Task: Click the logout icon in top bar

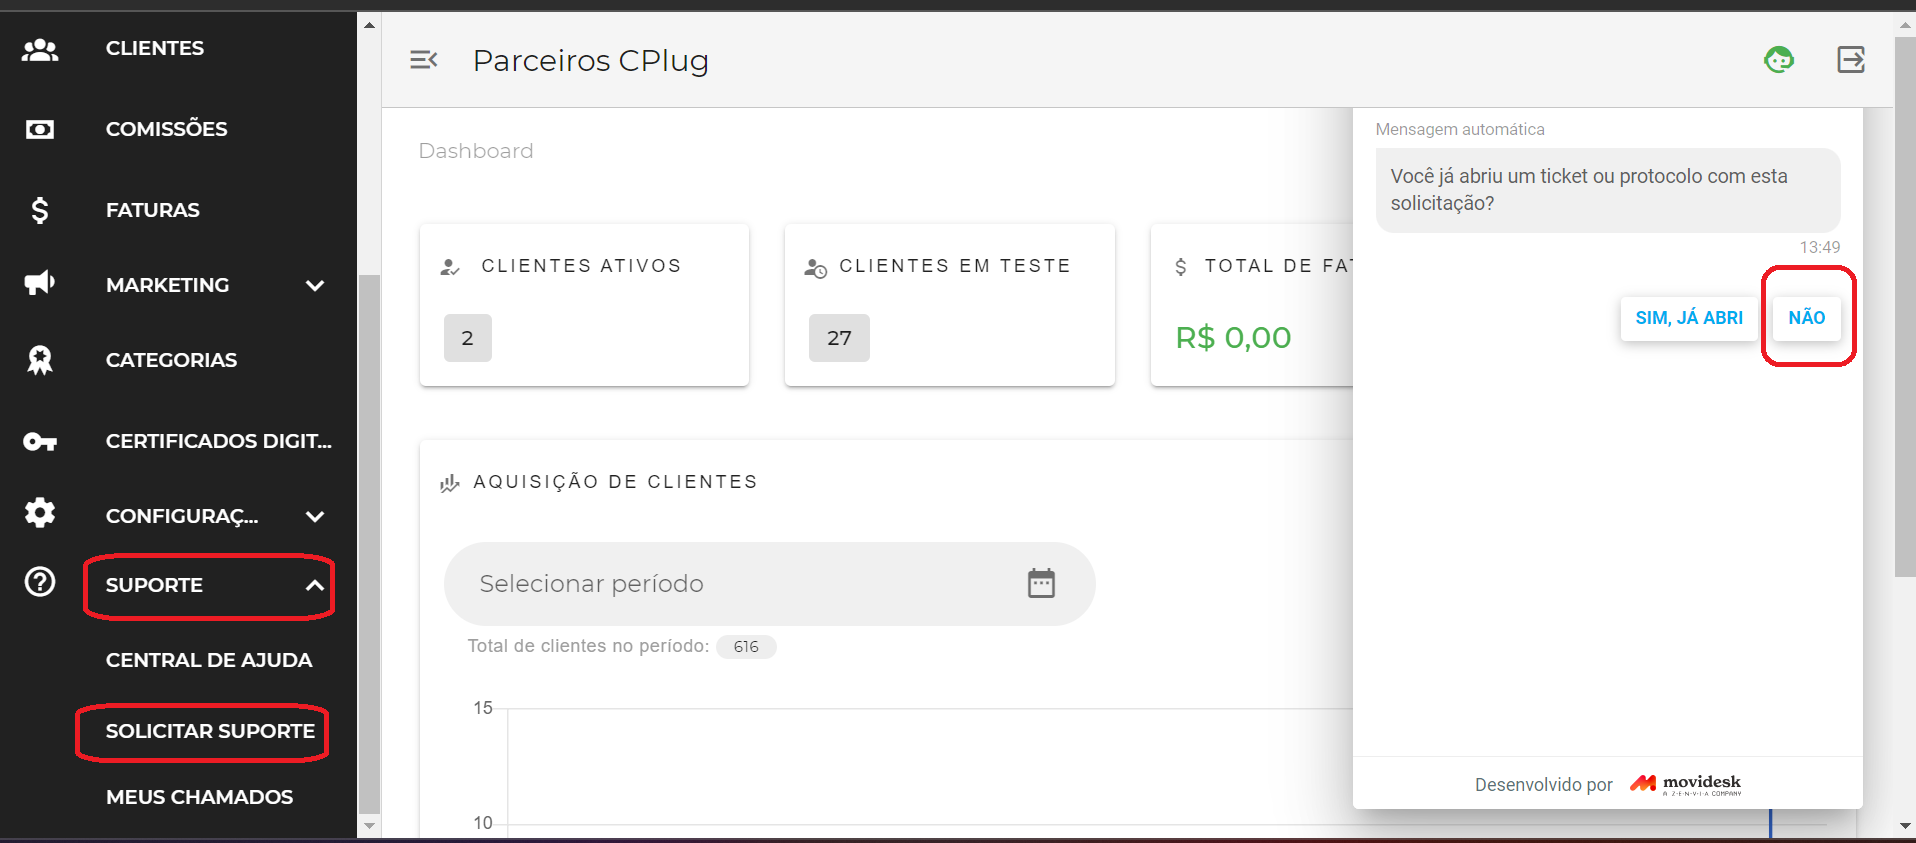Action: 1851,60
